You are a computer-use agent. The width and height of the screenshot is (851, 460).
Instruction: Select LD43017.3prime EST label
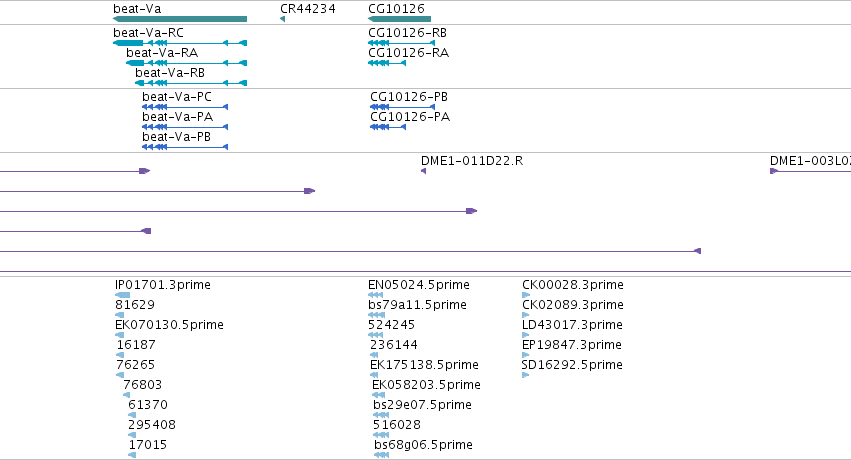pyautogui.click(x=573, y=325)
